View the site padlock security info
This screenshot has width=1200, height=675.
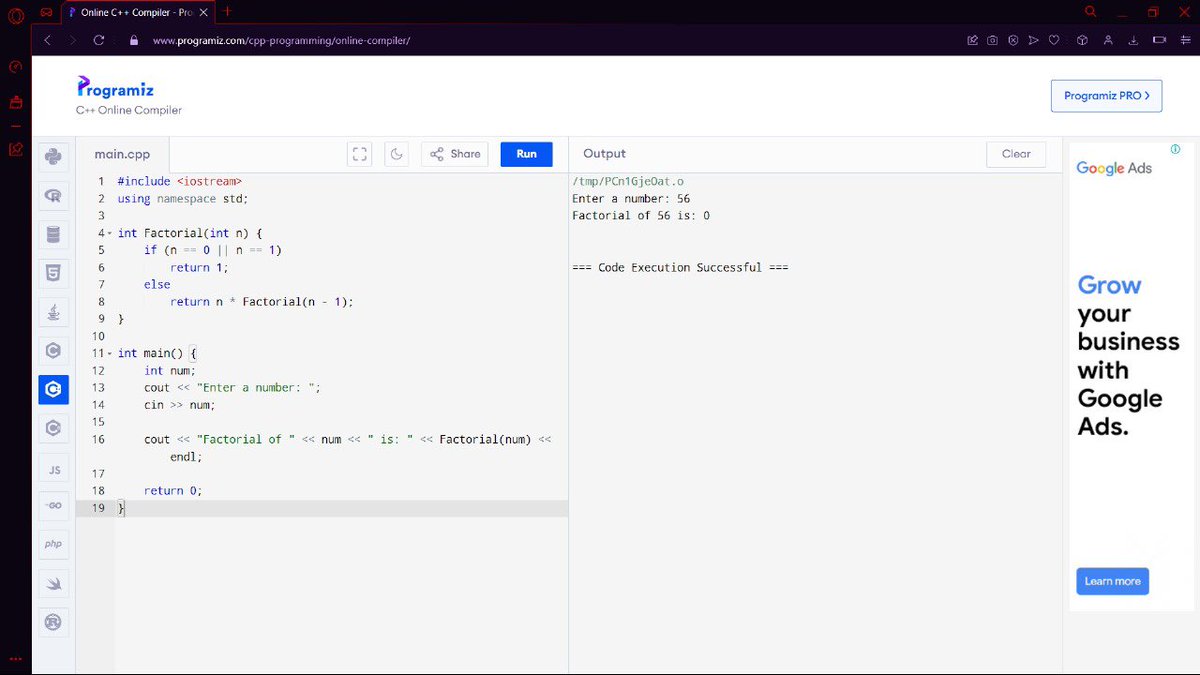[x=132, y=40]
